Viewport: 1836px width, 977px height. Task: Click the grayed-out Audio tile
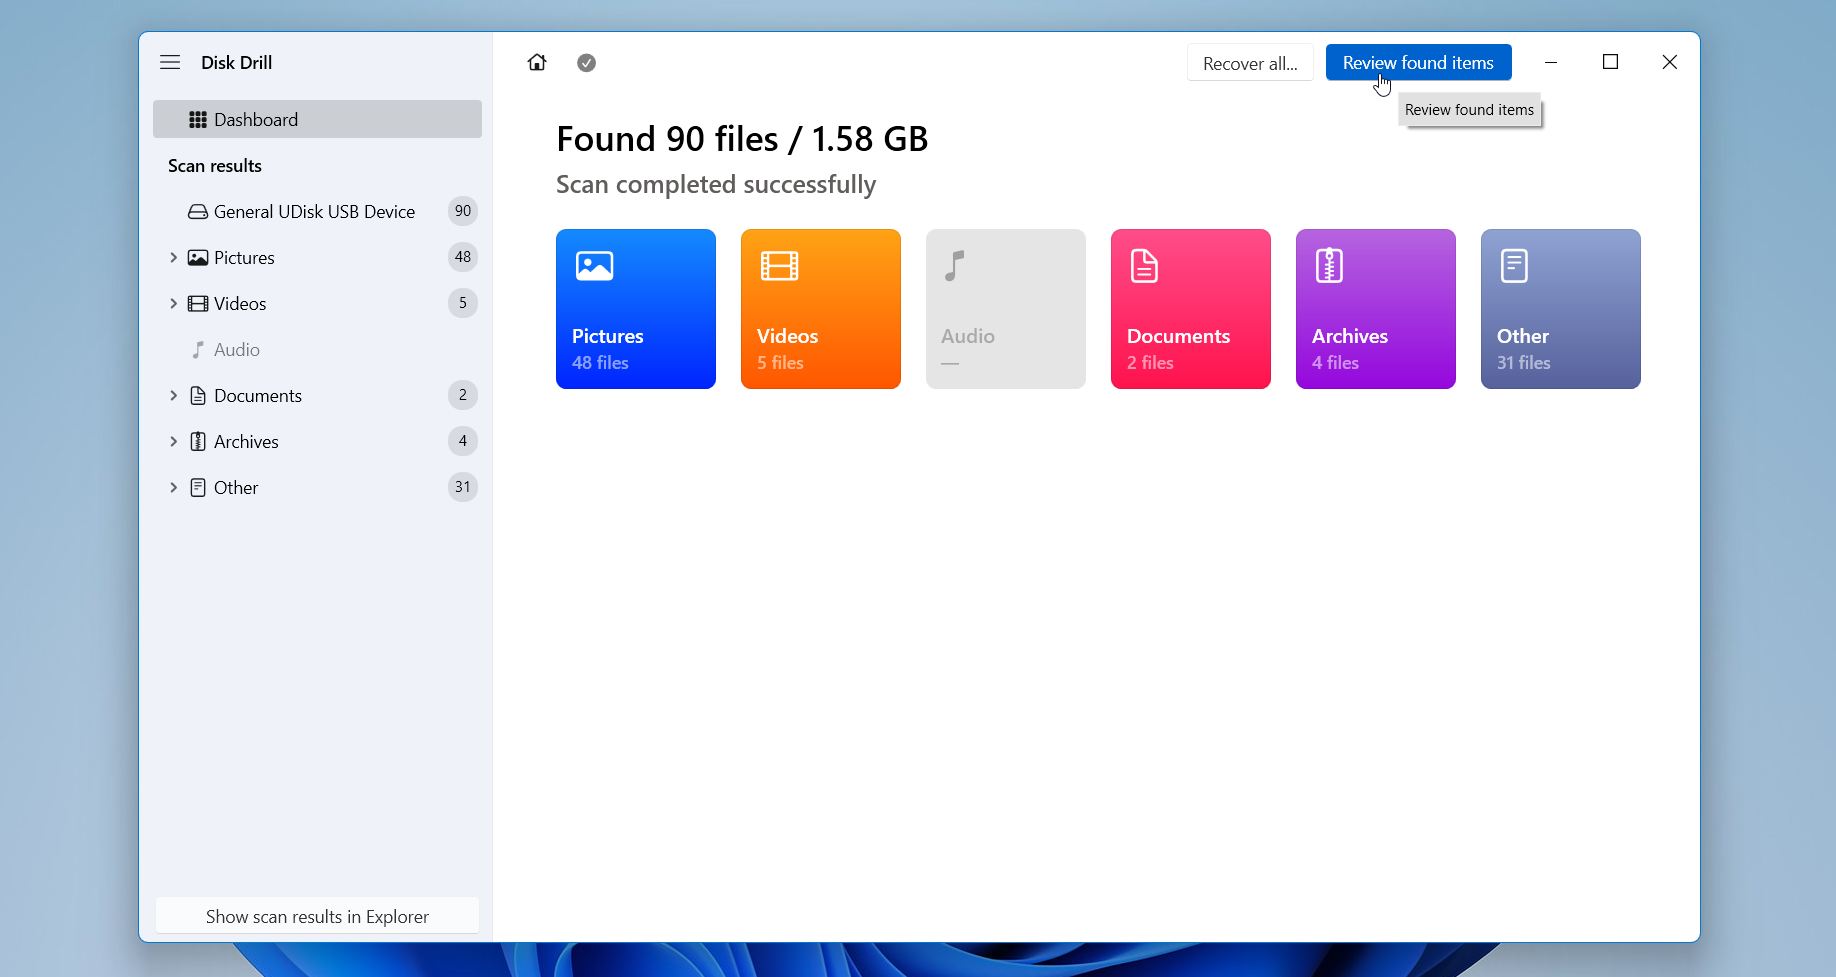(1005, 309)
